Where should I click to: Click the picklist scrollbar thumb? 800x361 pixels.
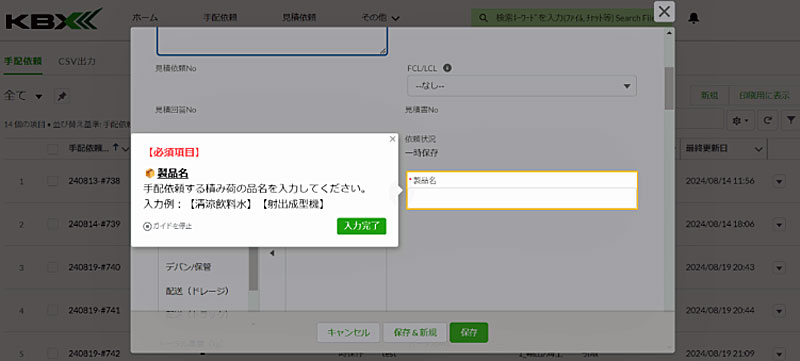pos(254,269)
